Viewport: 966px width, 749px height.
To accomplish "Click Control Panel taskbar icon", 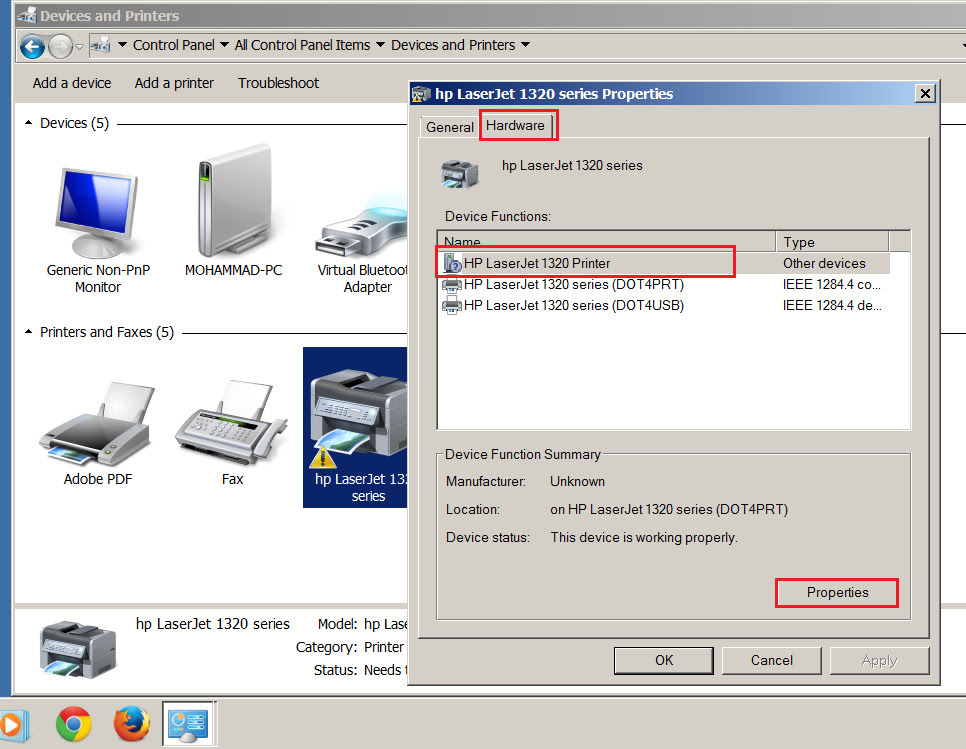I will (189, 724).
